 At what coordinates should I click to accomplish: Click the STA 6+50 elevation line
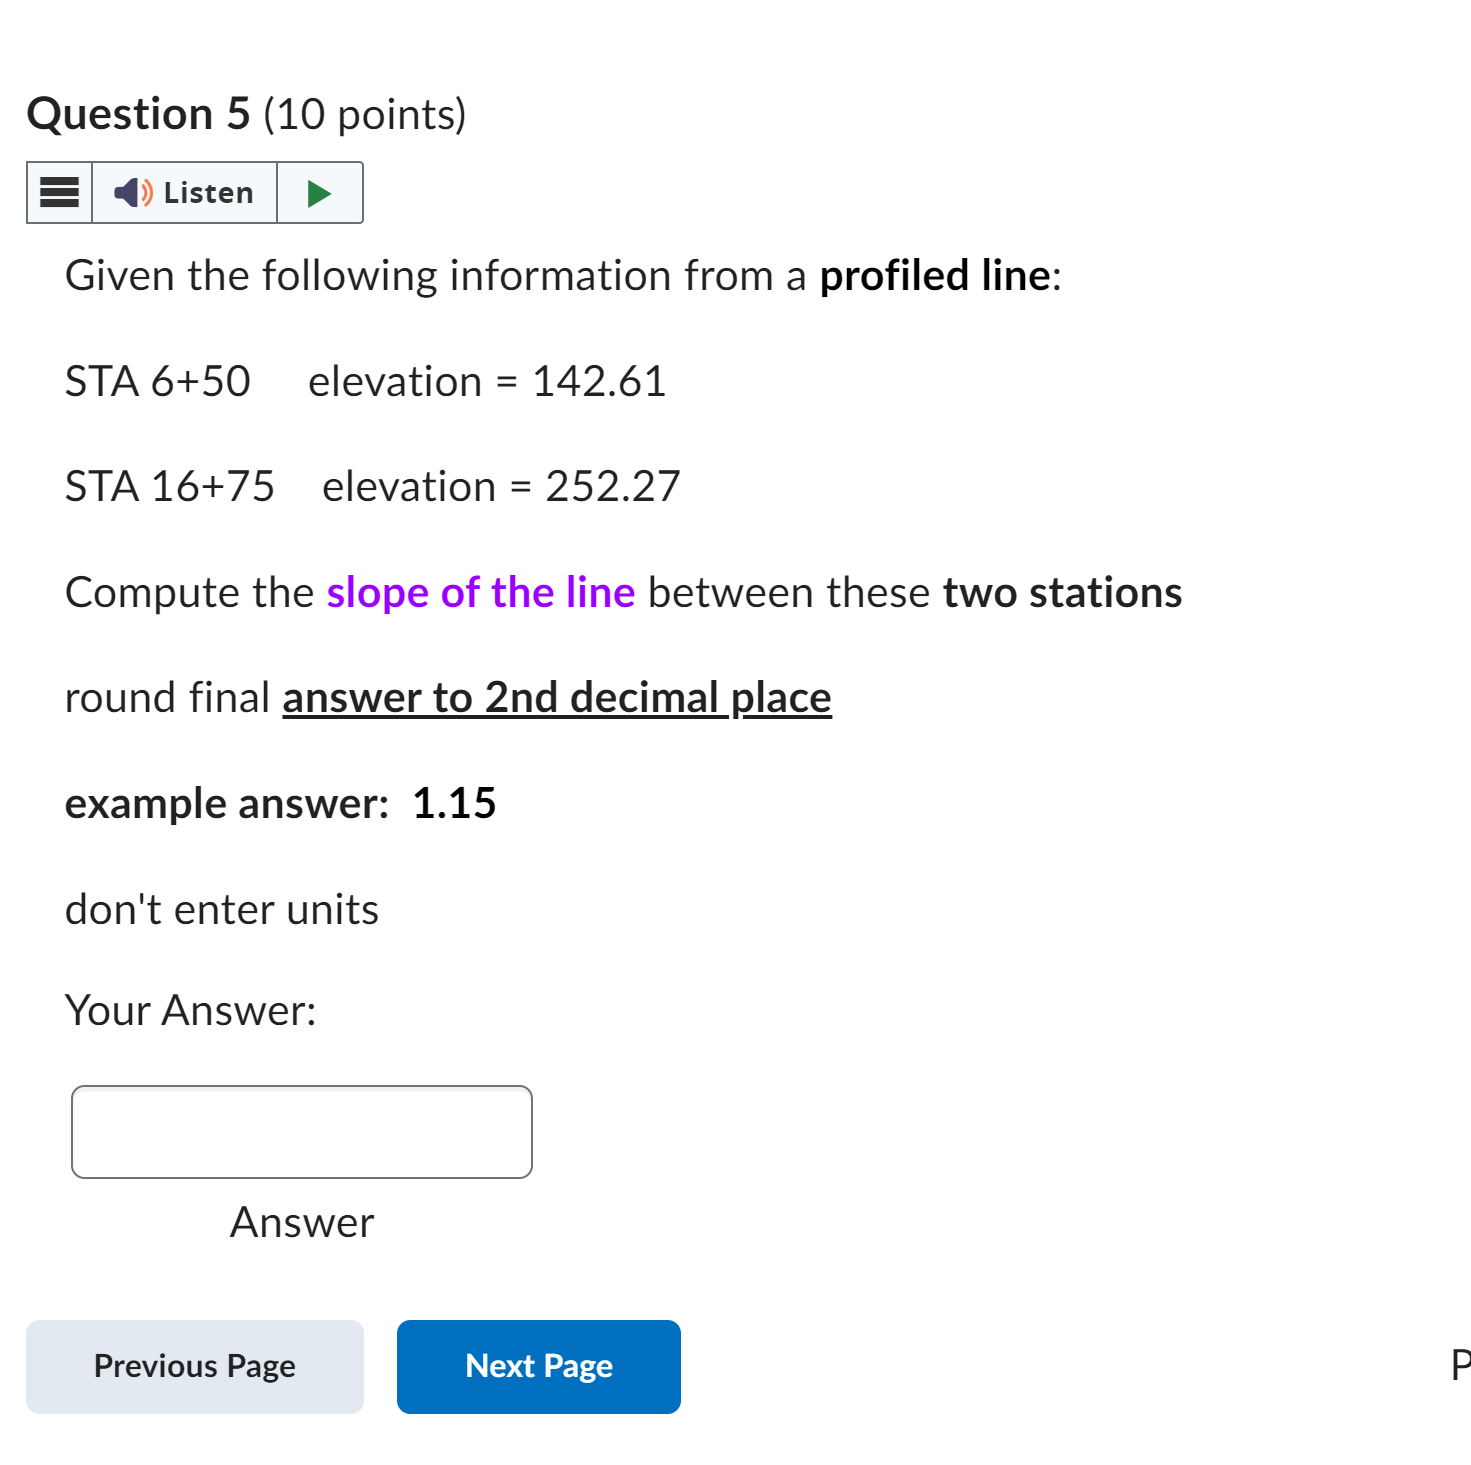tap(365, 381)
